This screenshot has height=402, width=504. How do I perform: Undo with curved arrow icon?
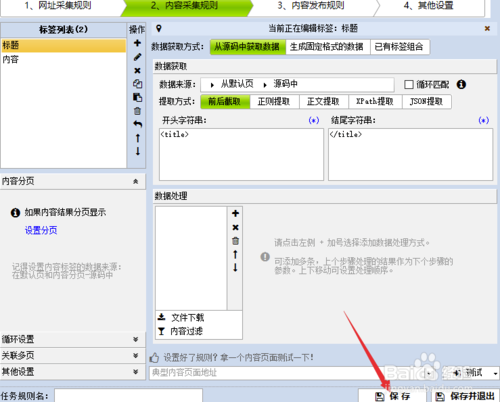tap(137, 124)
